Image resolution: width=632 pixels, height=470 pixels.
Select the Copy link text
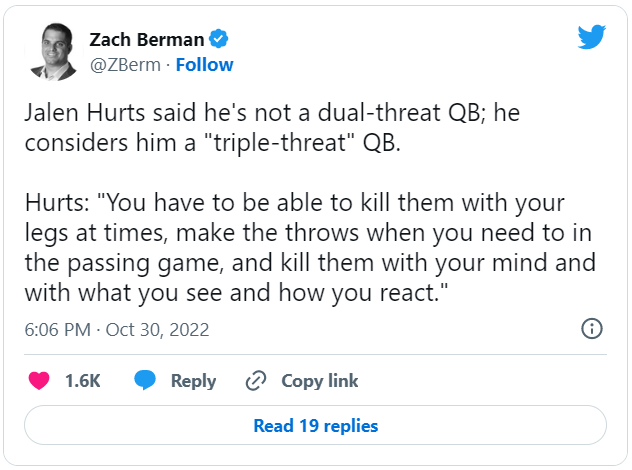tap(319, 380)
